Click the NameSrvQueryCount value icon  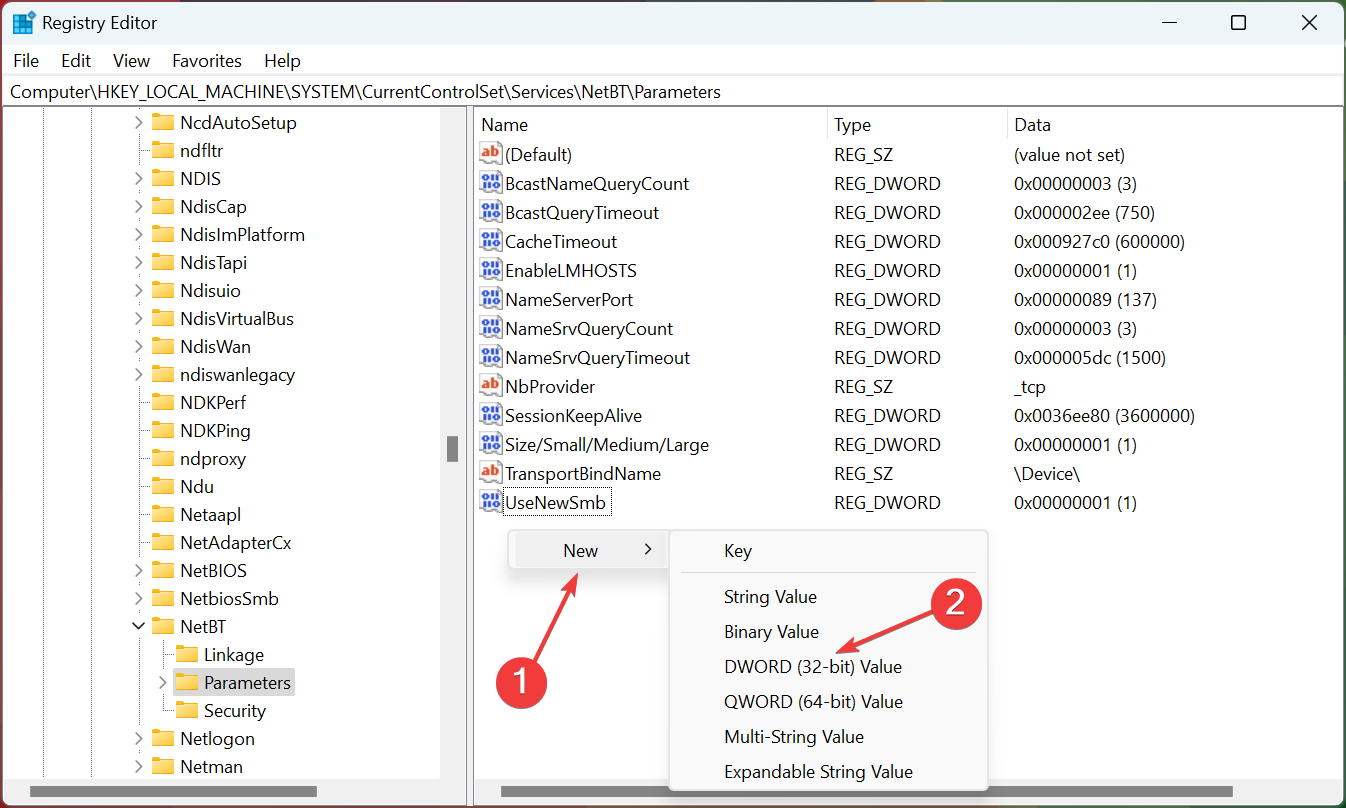click(x=490, y=328)
